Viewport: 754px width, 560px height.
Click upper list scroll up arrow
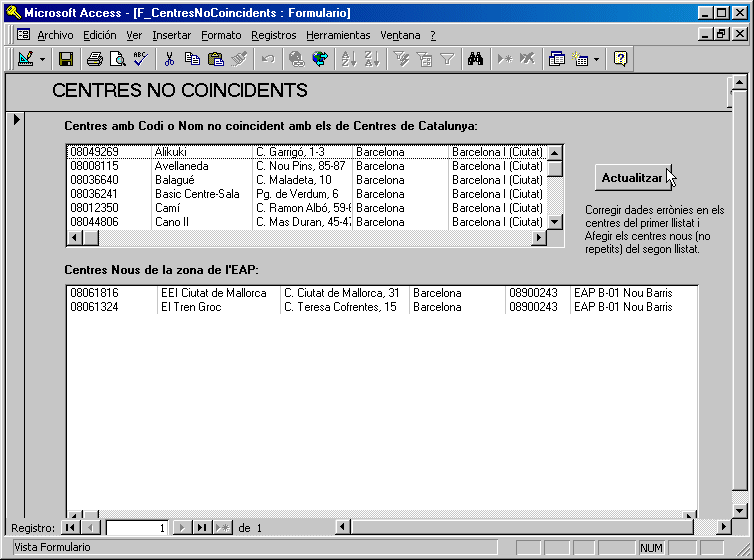[554, 153]
